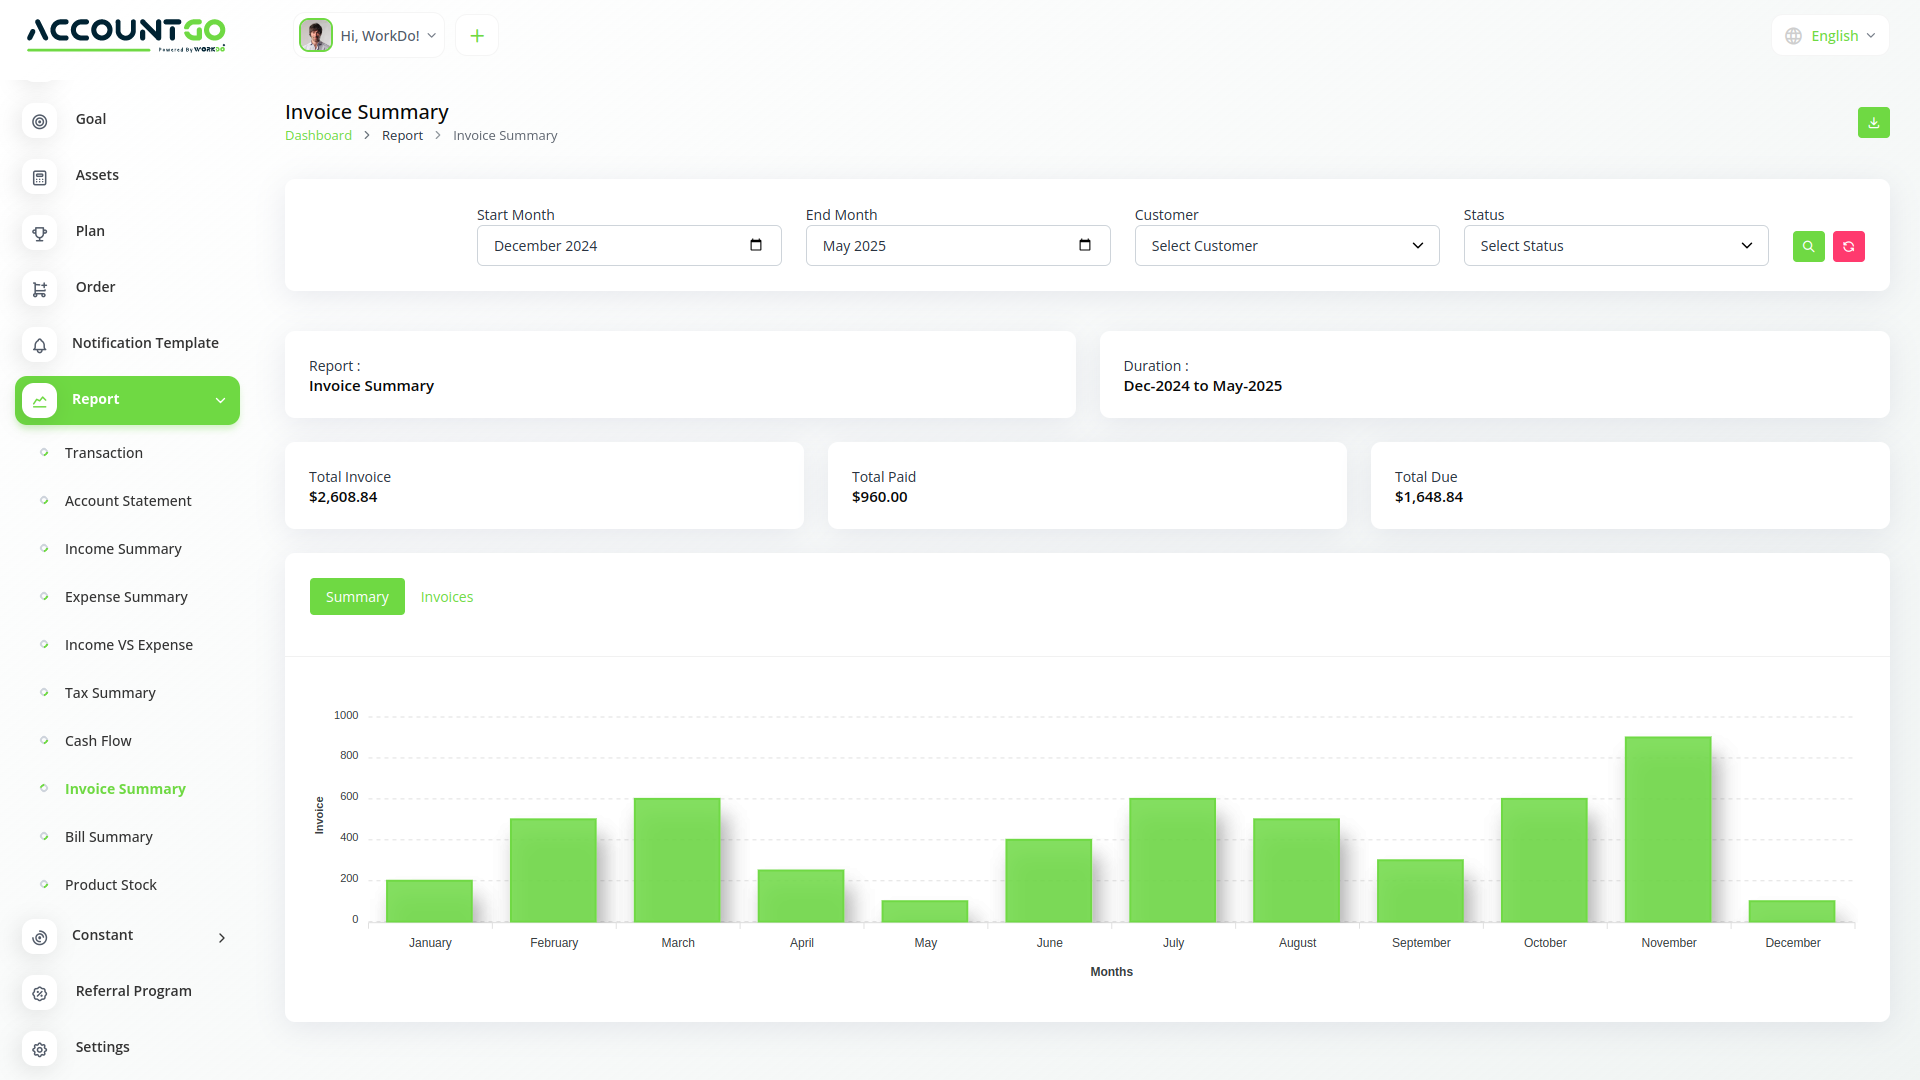Click the Notification Template bell icon
The height and width of the screenshot is (1080, 1920).
point(39,345)
